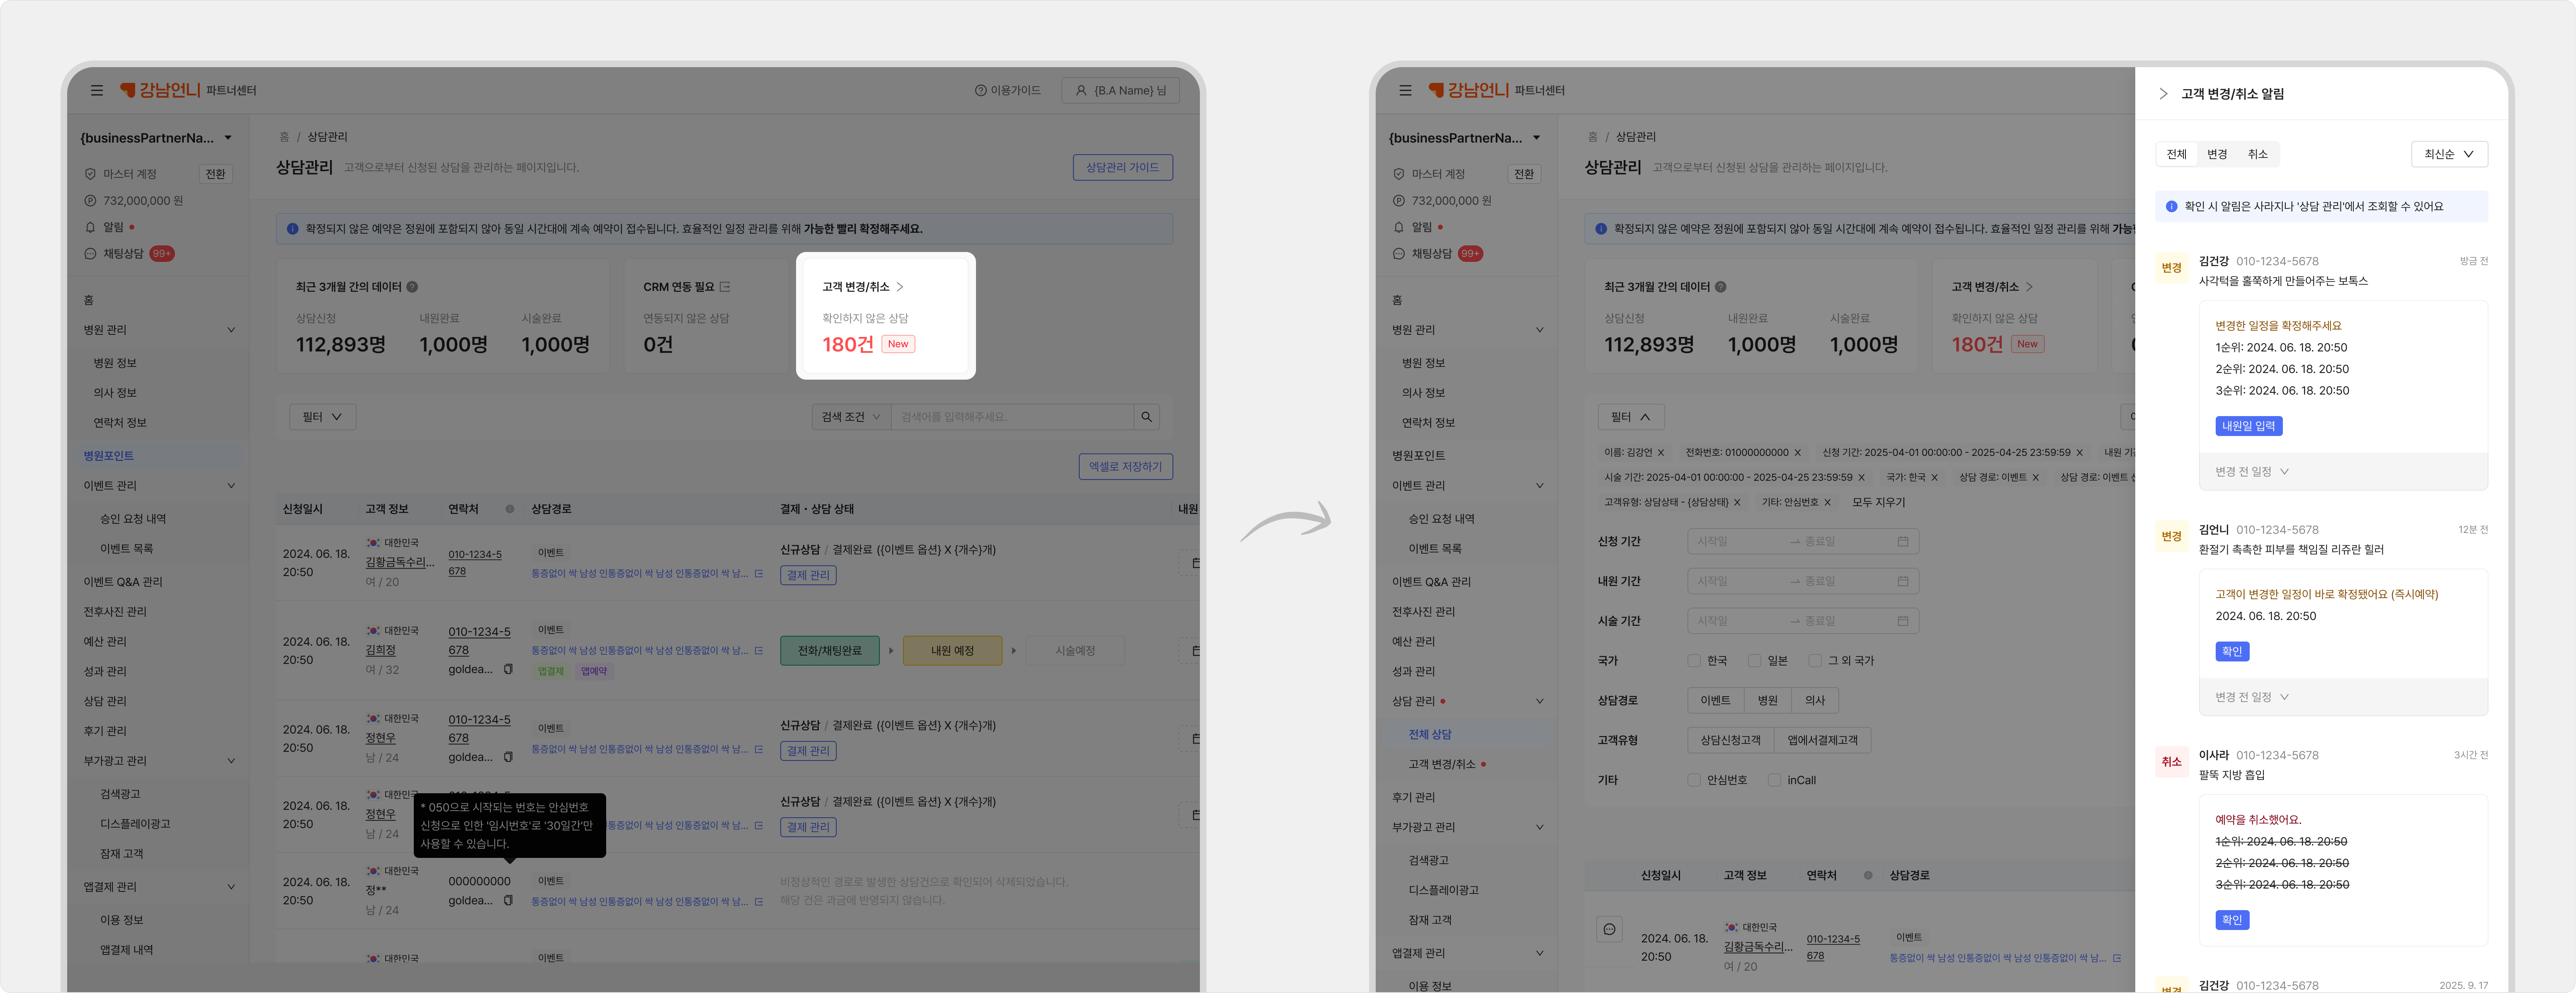Collapse the 고객 변경/취소 알림 panel chevron
The height and width of the screenshot is (993, 2576).
[2163, 94]
